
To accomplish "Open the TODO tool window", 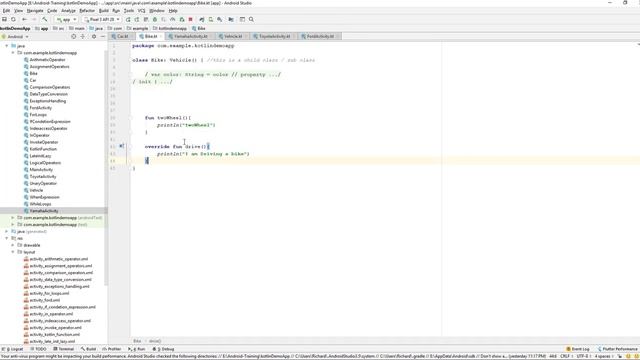I will pos(39,349).
